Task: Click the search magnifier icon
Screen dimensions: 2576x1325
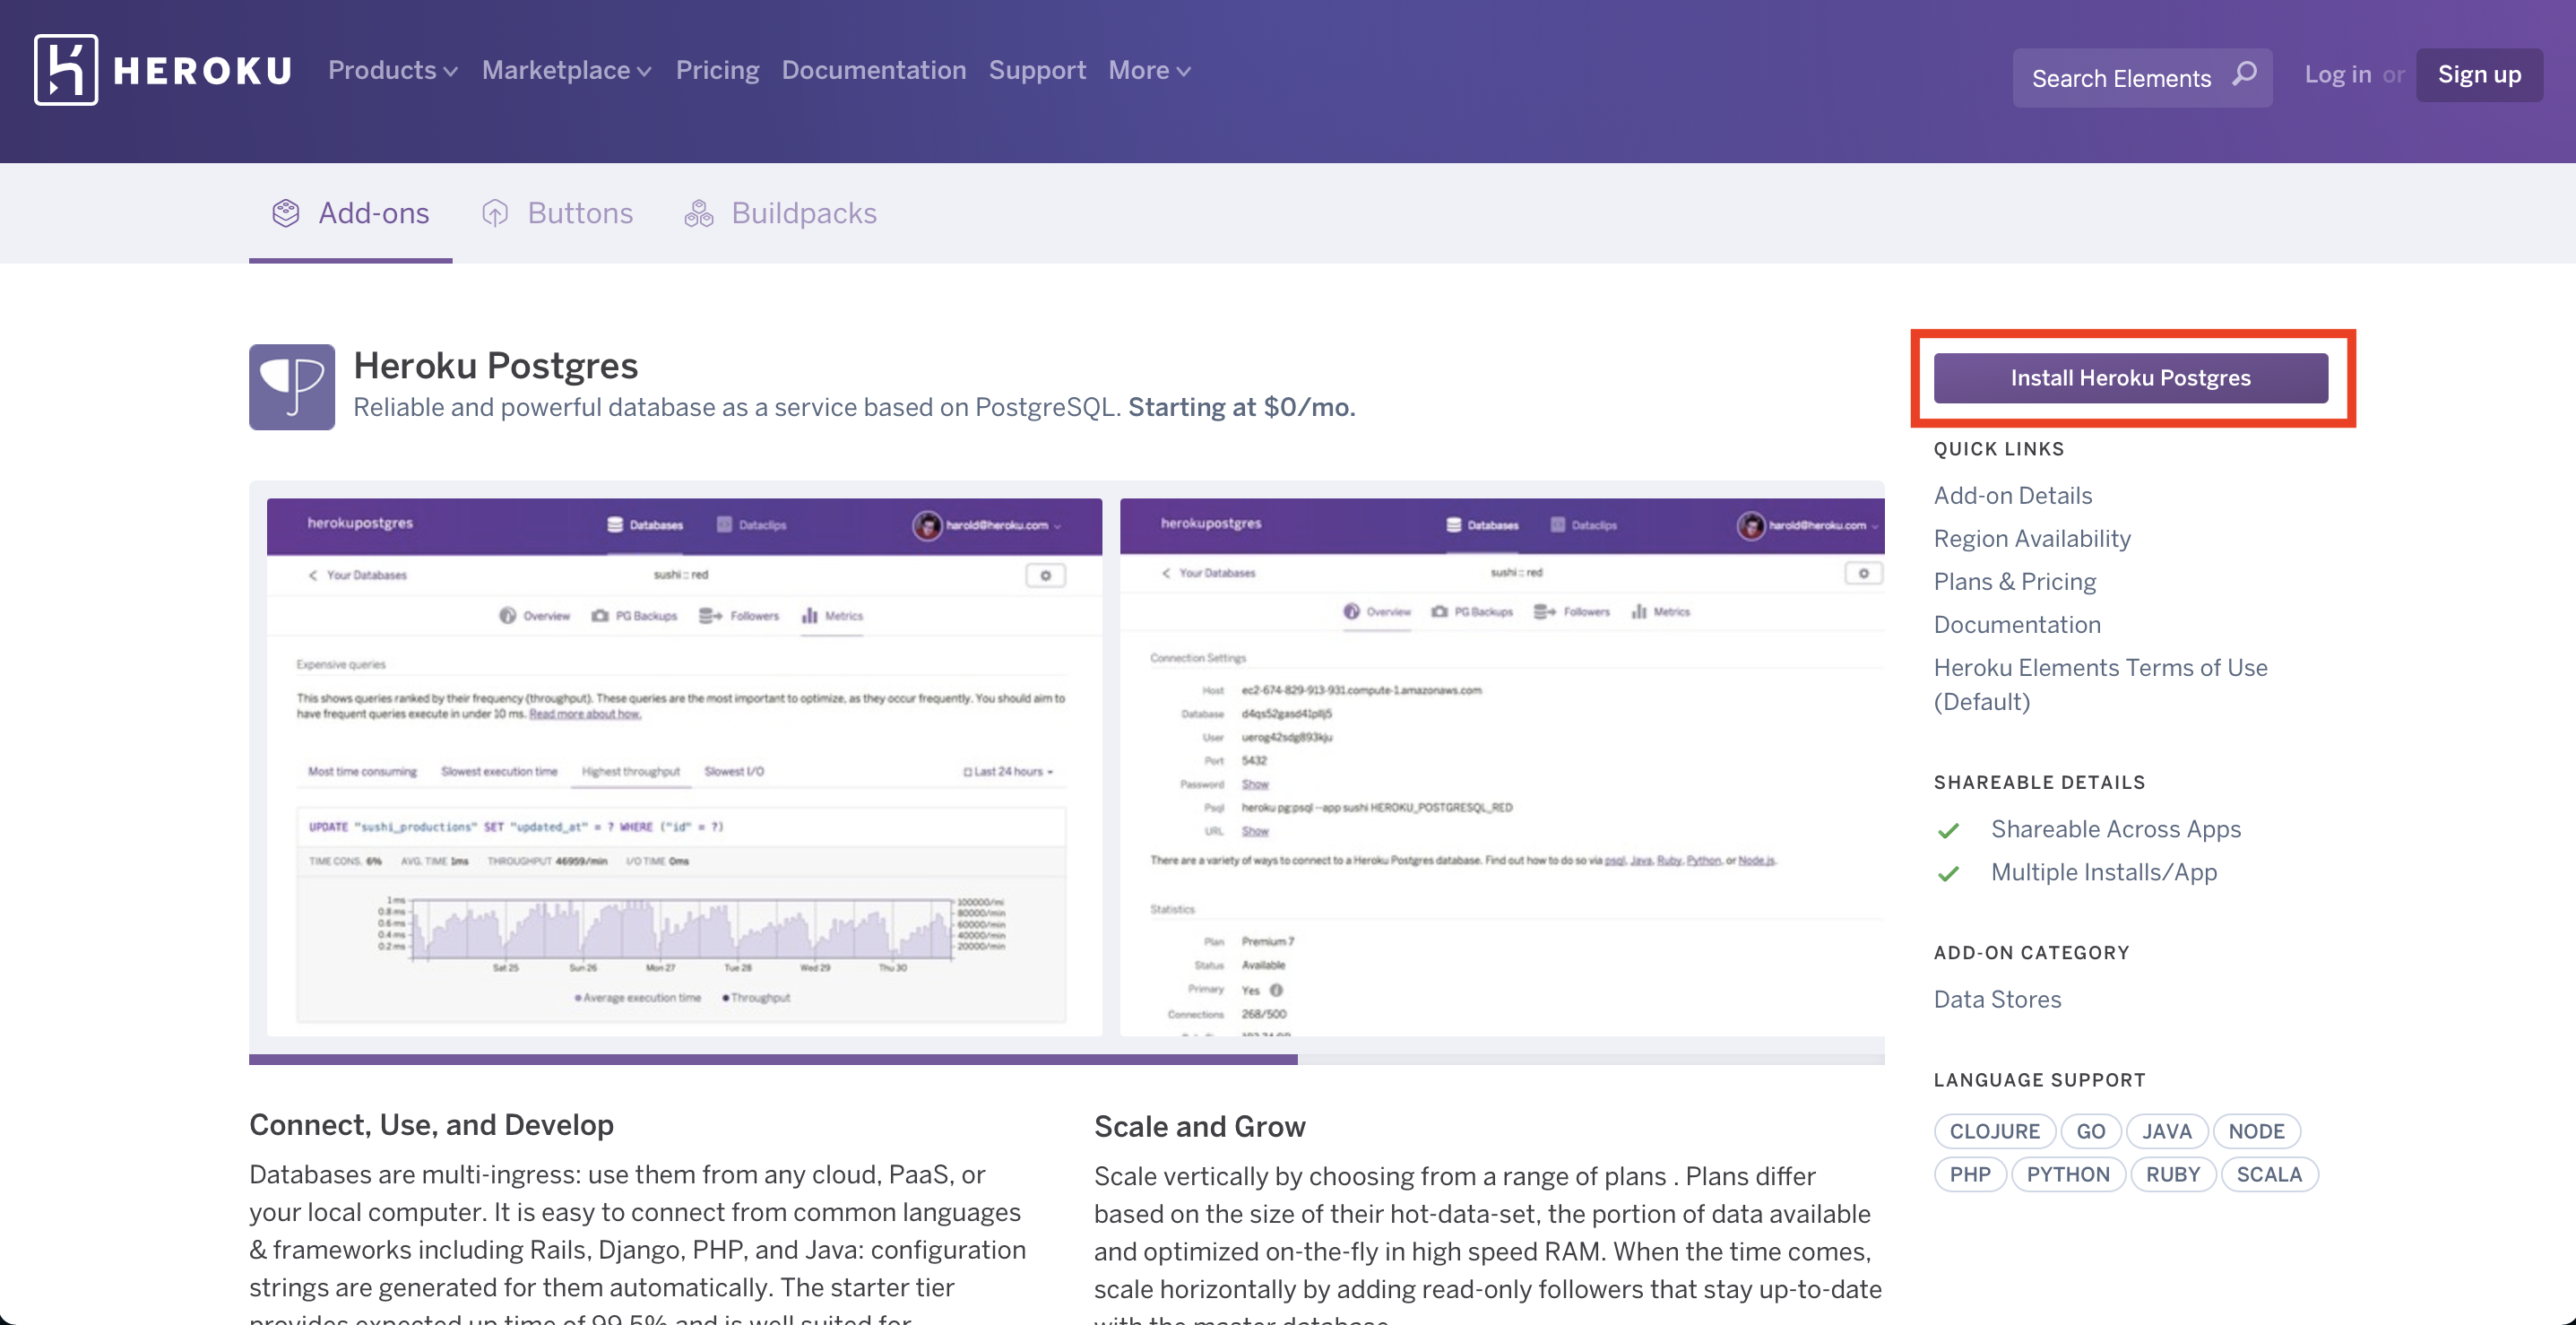Action: (x=2245, y=75)
